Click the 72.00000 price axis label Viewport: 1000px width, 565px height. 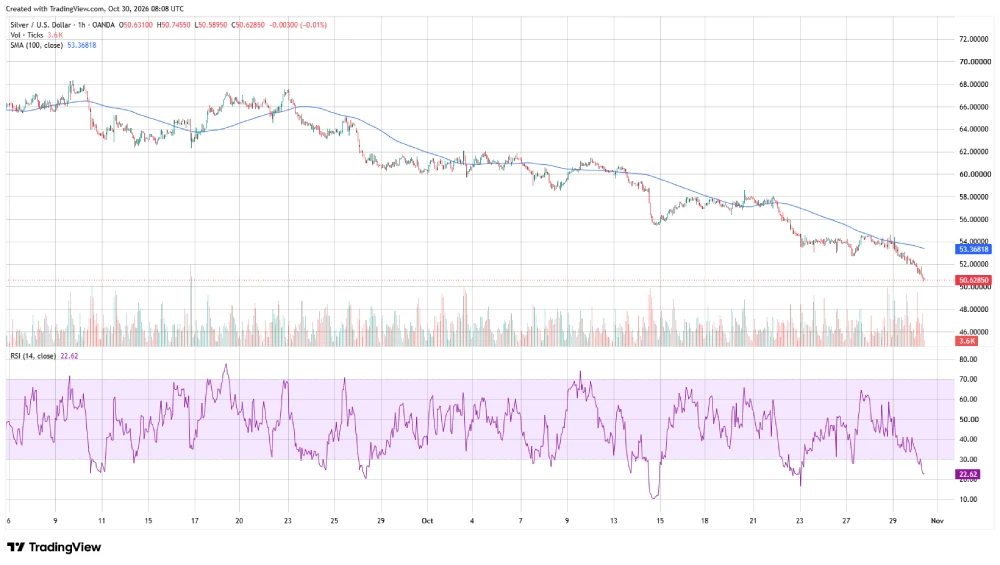coord(975,39)
